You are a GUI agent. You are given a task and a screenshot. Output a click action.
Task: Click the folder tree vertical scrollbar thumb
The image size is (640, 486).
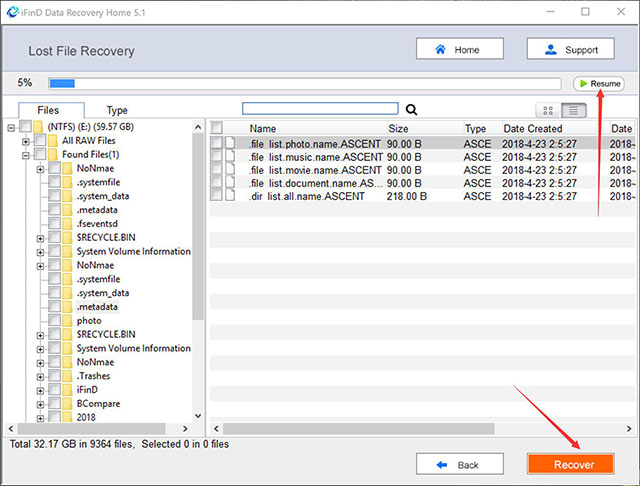click(198, 227)
